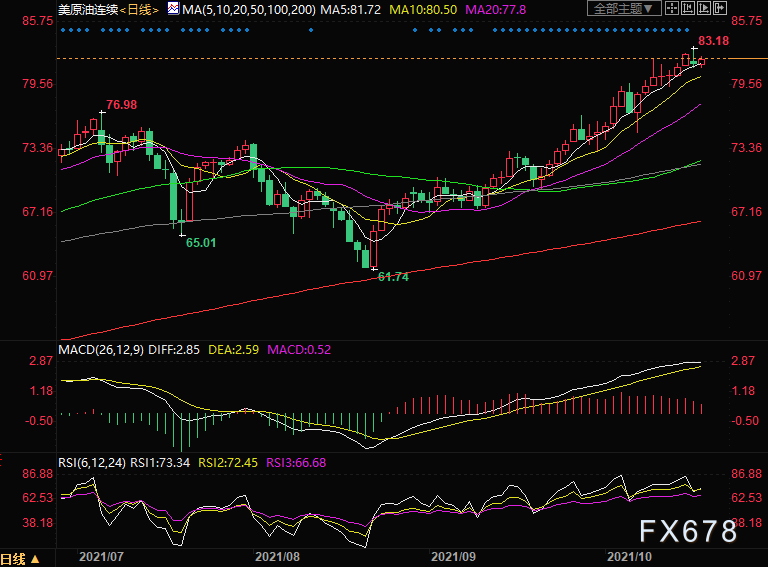Click the 83.18 high price marker
This screenshot has width=768, height=567.
714,41
